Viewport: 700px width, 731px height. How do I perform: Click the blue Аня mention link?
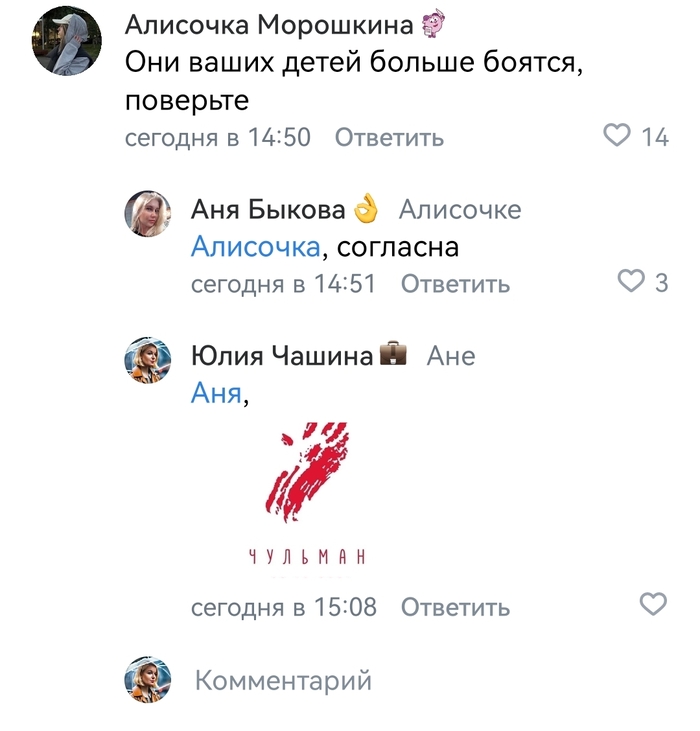216,393
